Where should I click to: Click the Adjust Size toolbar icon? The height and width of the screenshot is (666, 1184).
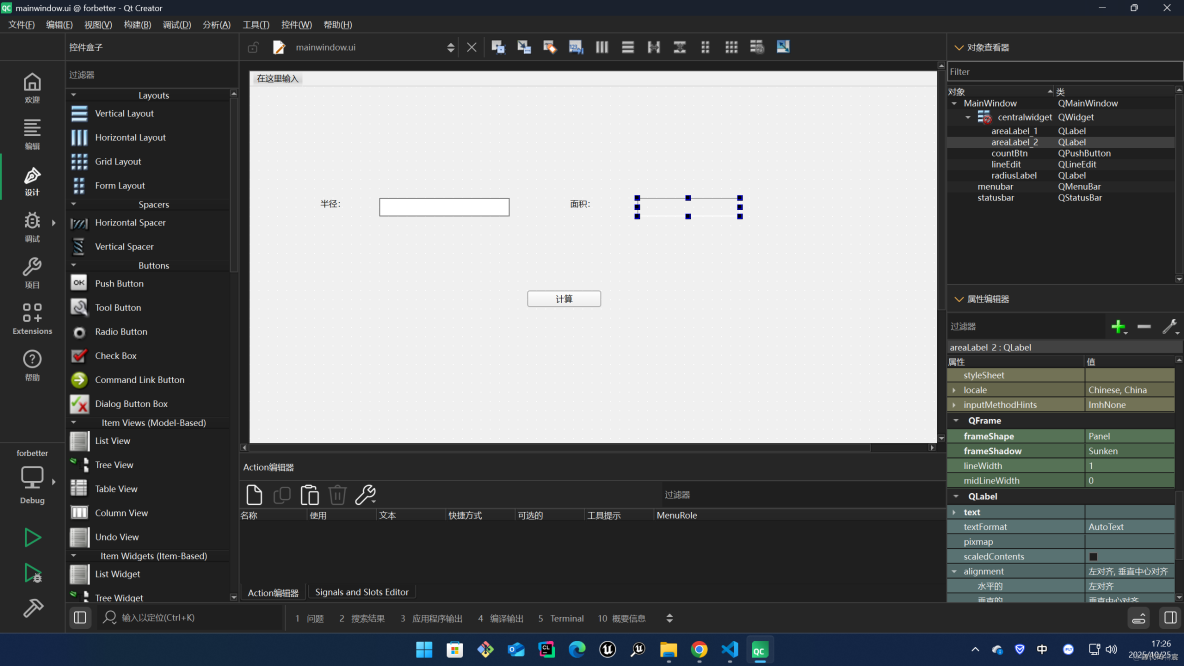[783, 46]
